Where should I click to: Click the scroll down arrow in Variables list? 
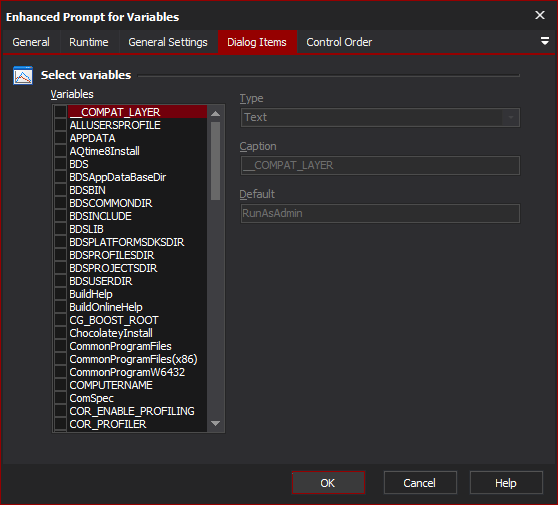click(215, 423)
